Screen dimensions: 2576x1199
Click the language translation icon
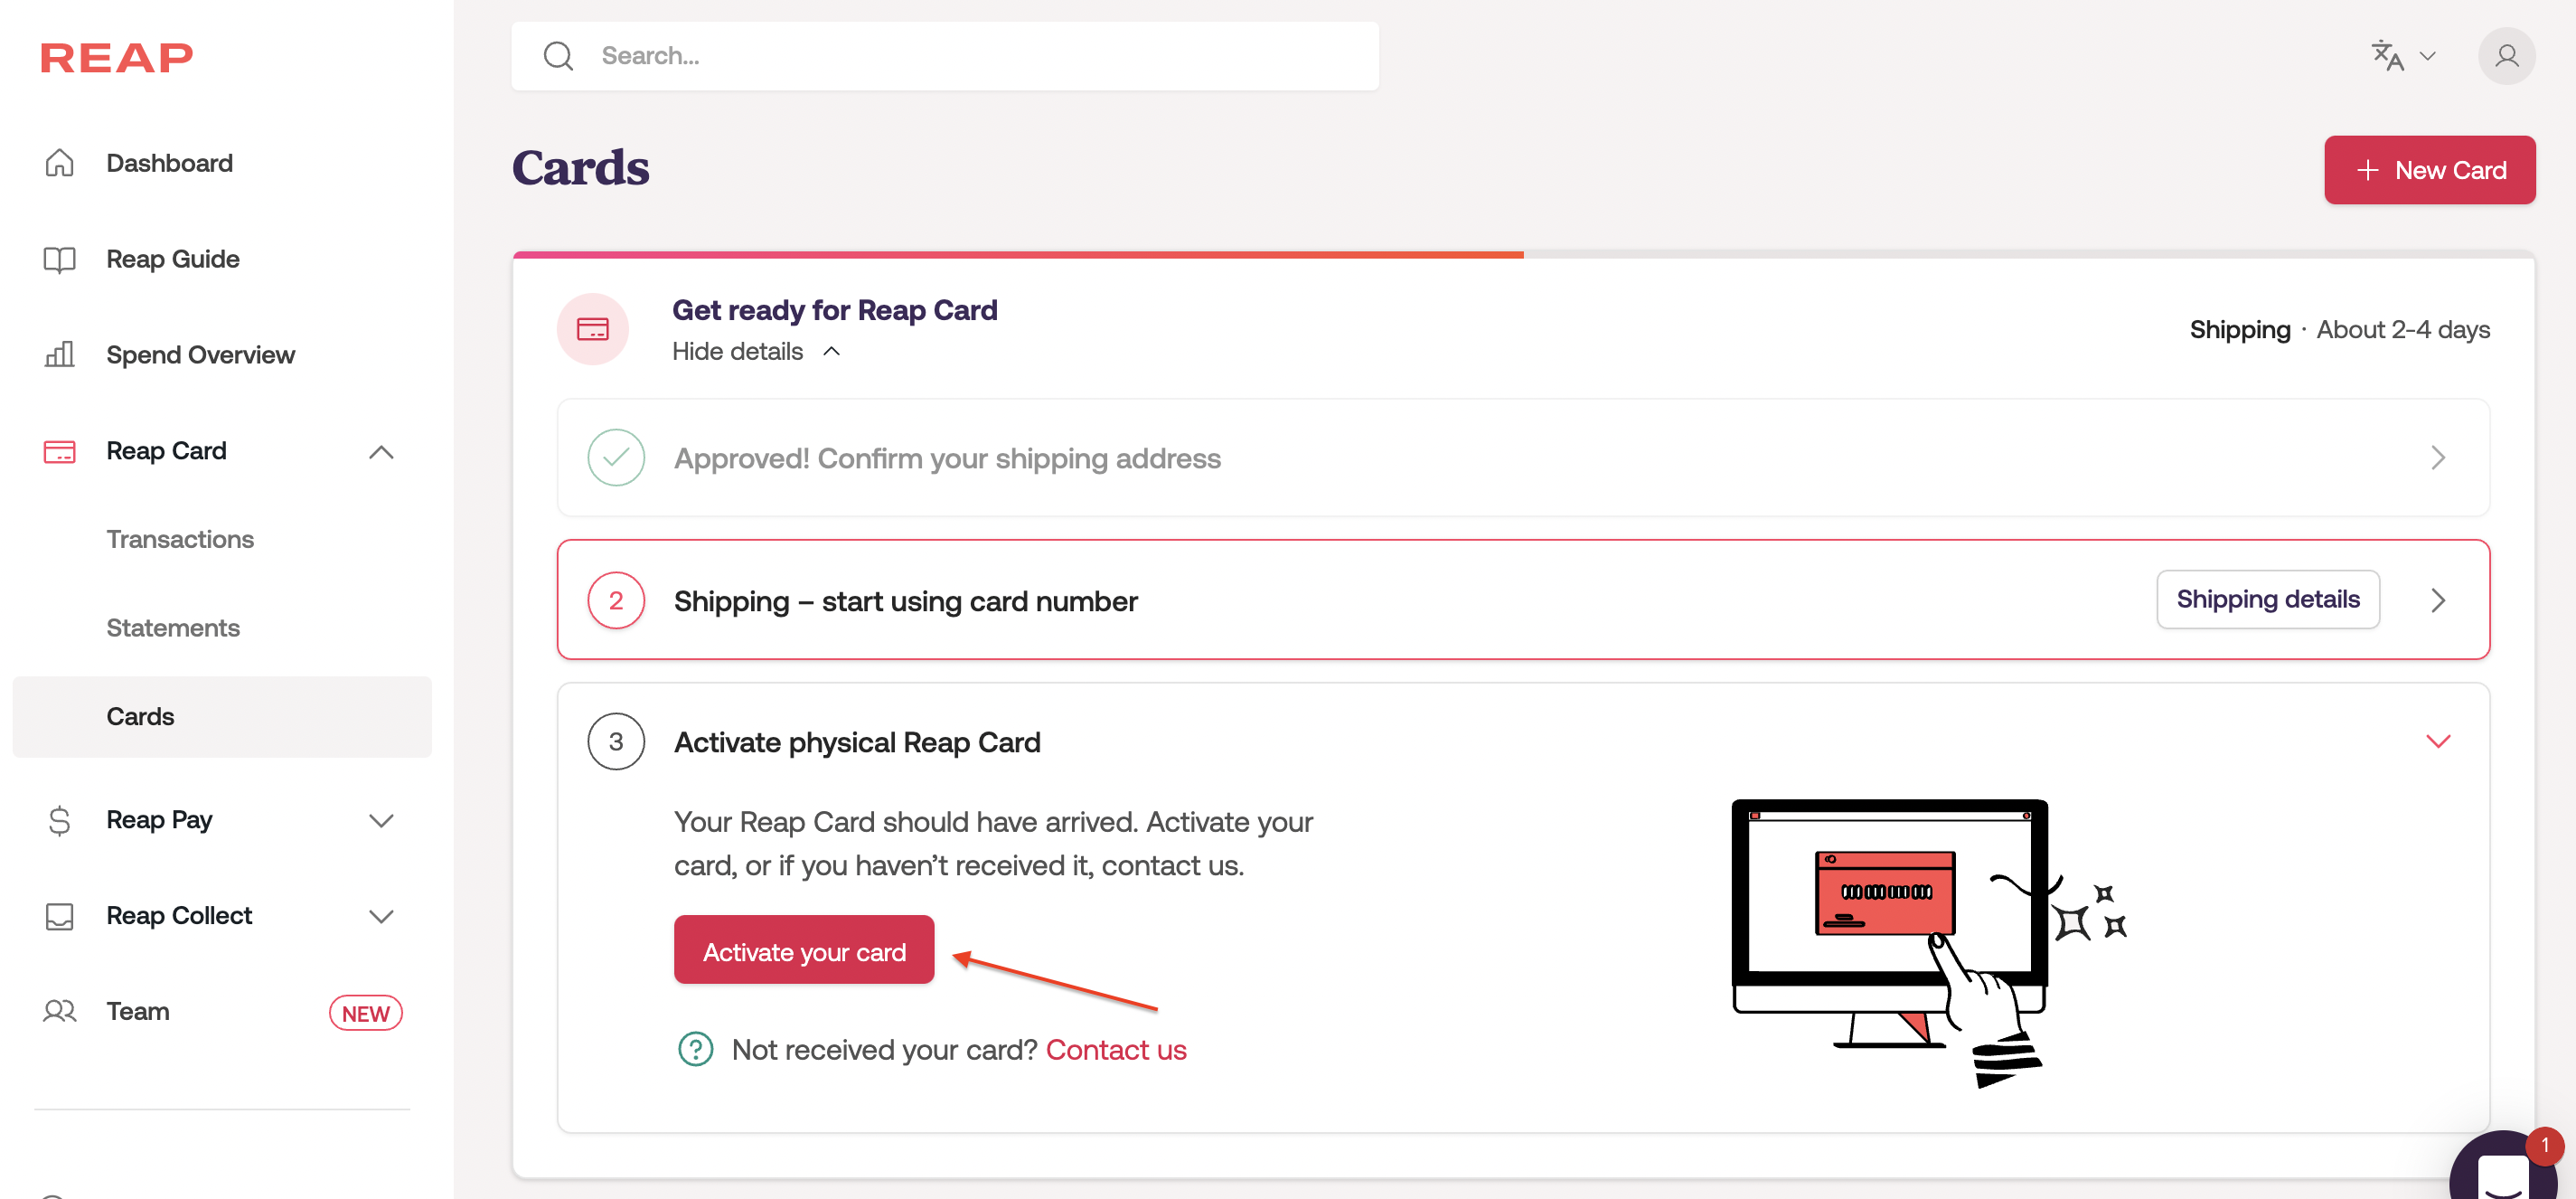point(2388,56)
